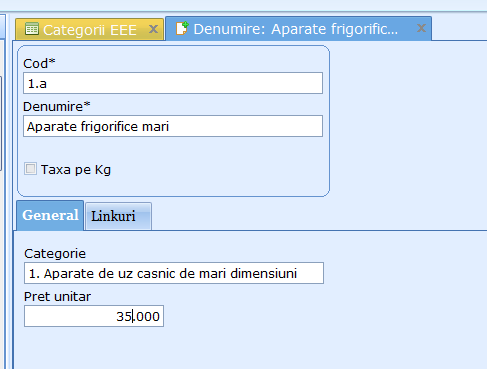The image size is (487, 369).
Task: Click the Categorie field
Action: click(x=174, y=273)
